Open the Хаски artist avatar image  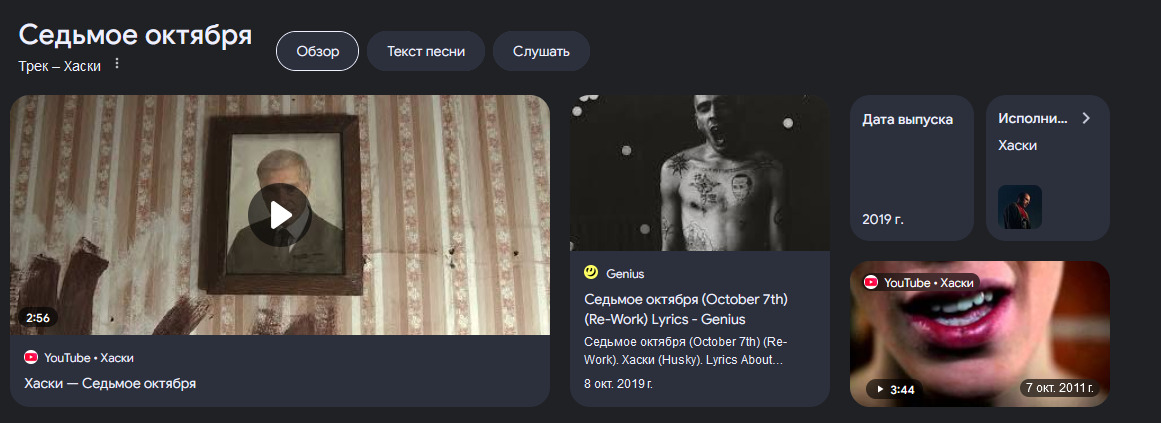(x=1020, y=207)
